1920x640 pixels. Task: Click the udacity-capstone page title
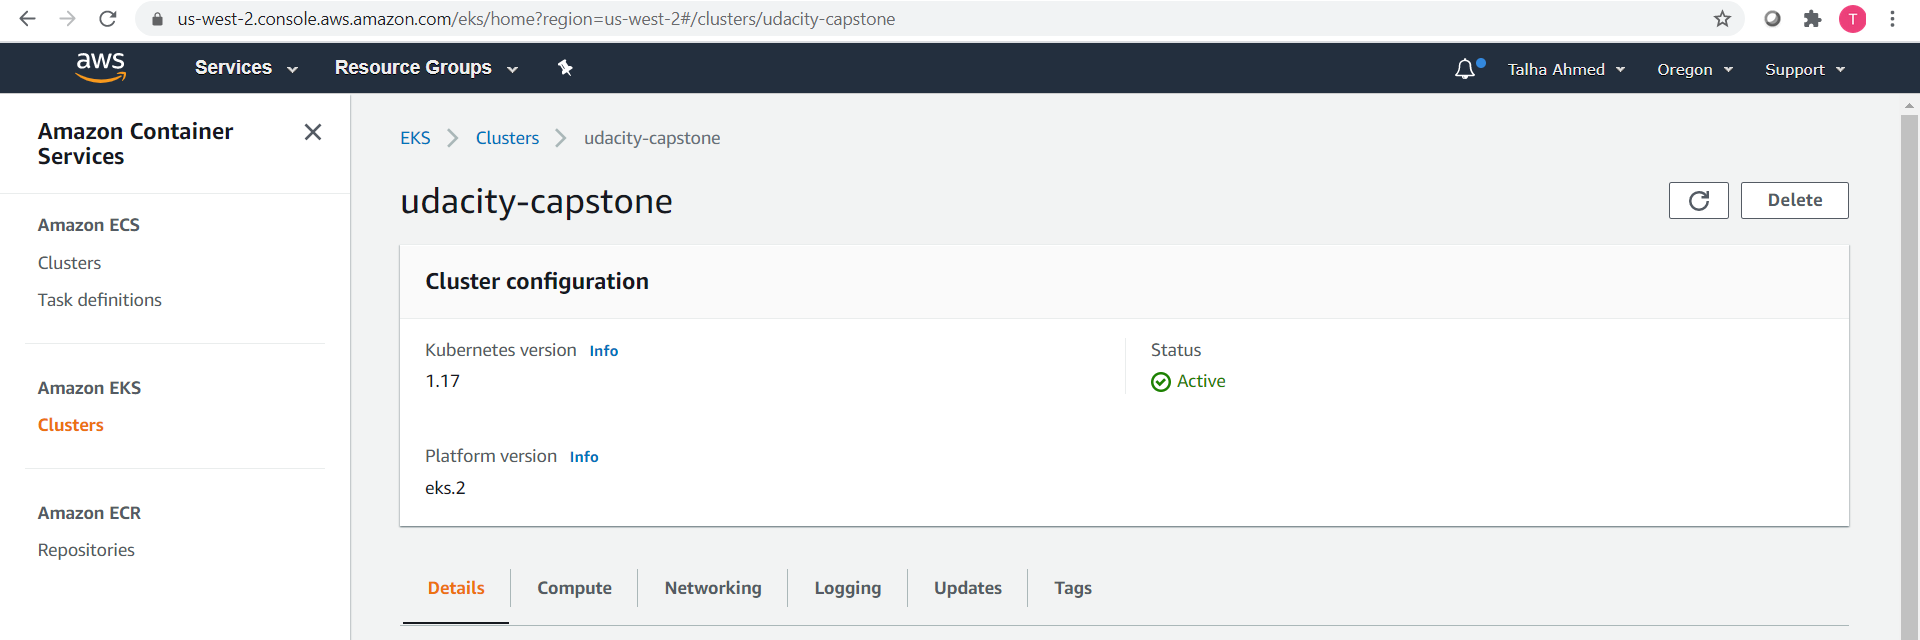click(x=536, y=201)
